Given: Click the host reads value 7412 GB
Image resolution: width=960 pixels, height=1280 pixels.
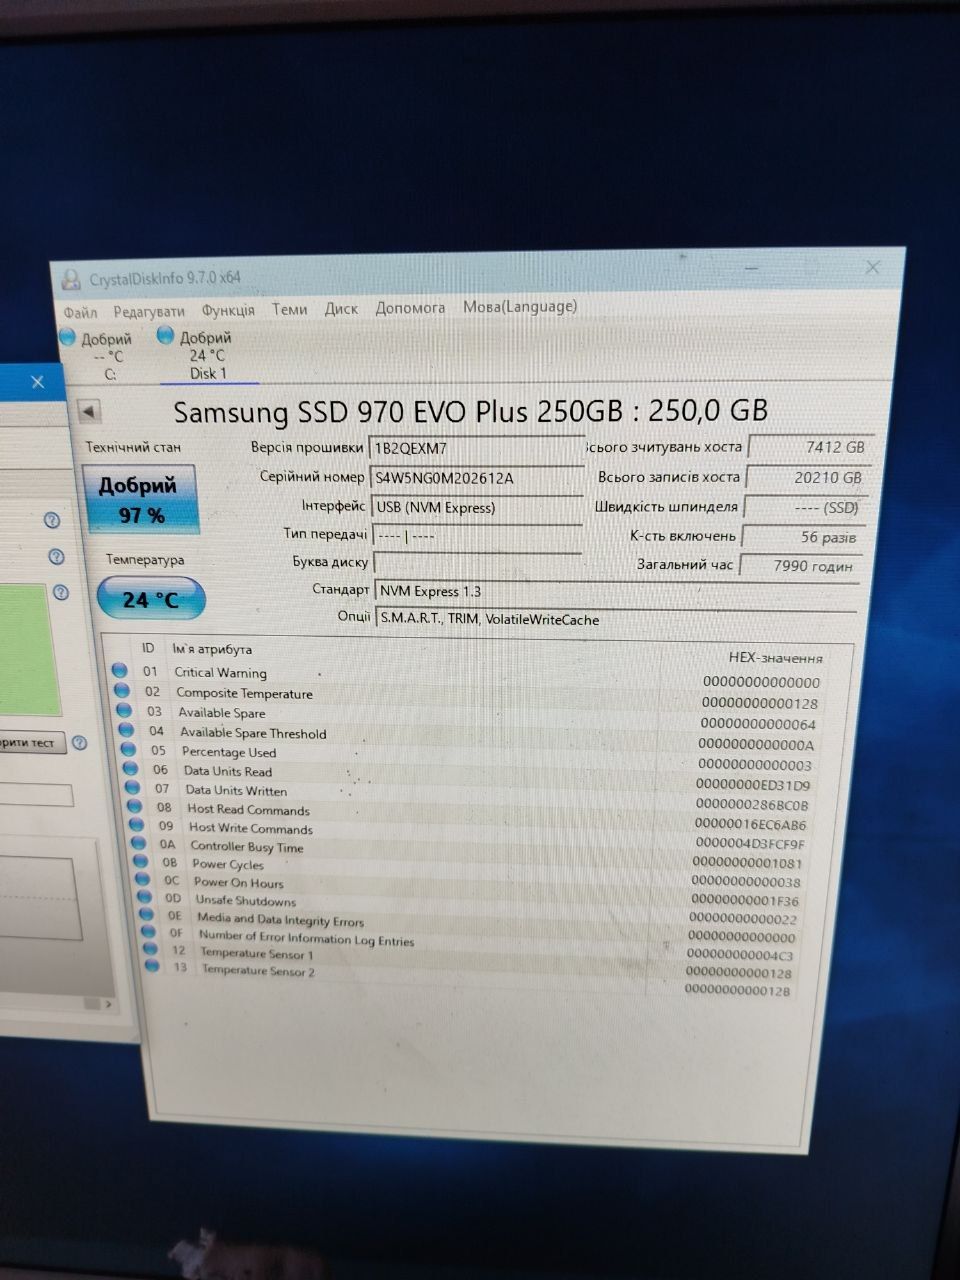Looking at the screenshot, I should [x=811, y=447].
